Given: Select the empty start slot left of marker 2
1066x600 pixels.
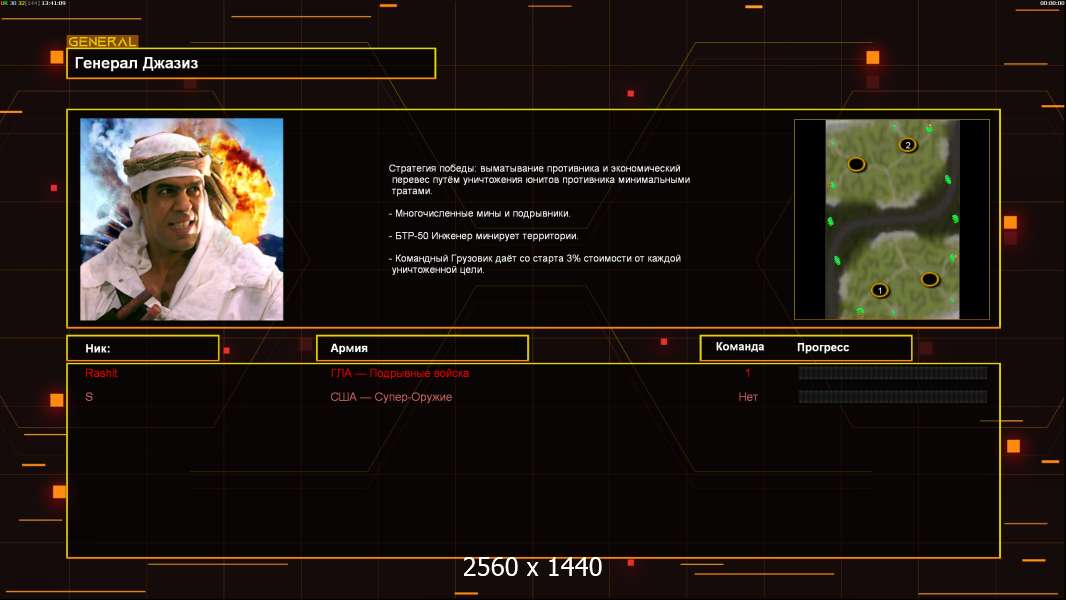Looking at the screenshot, I should point(857,164).
